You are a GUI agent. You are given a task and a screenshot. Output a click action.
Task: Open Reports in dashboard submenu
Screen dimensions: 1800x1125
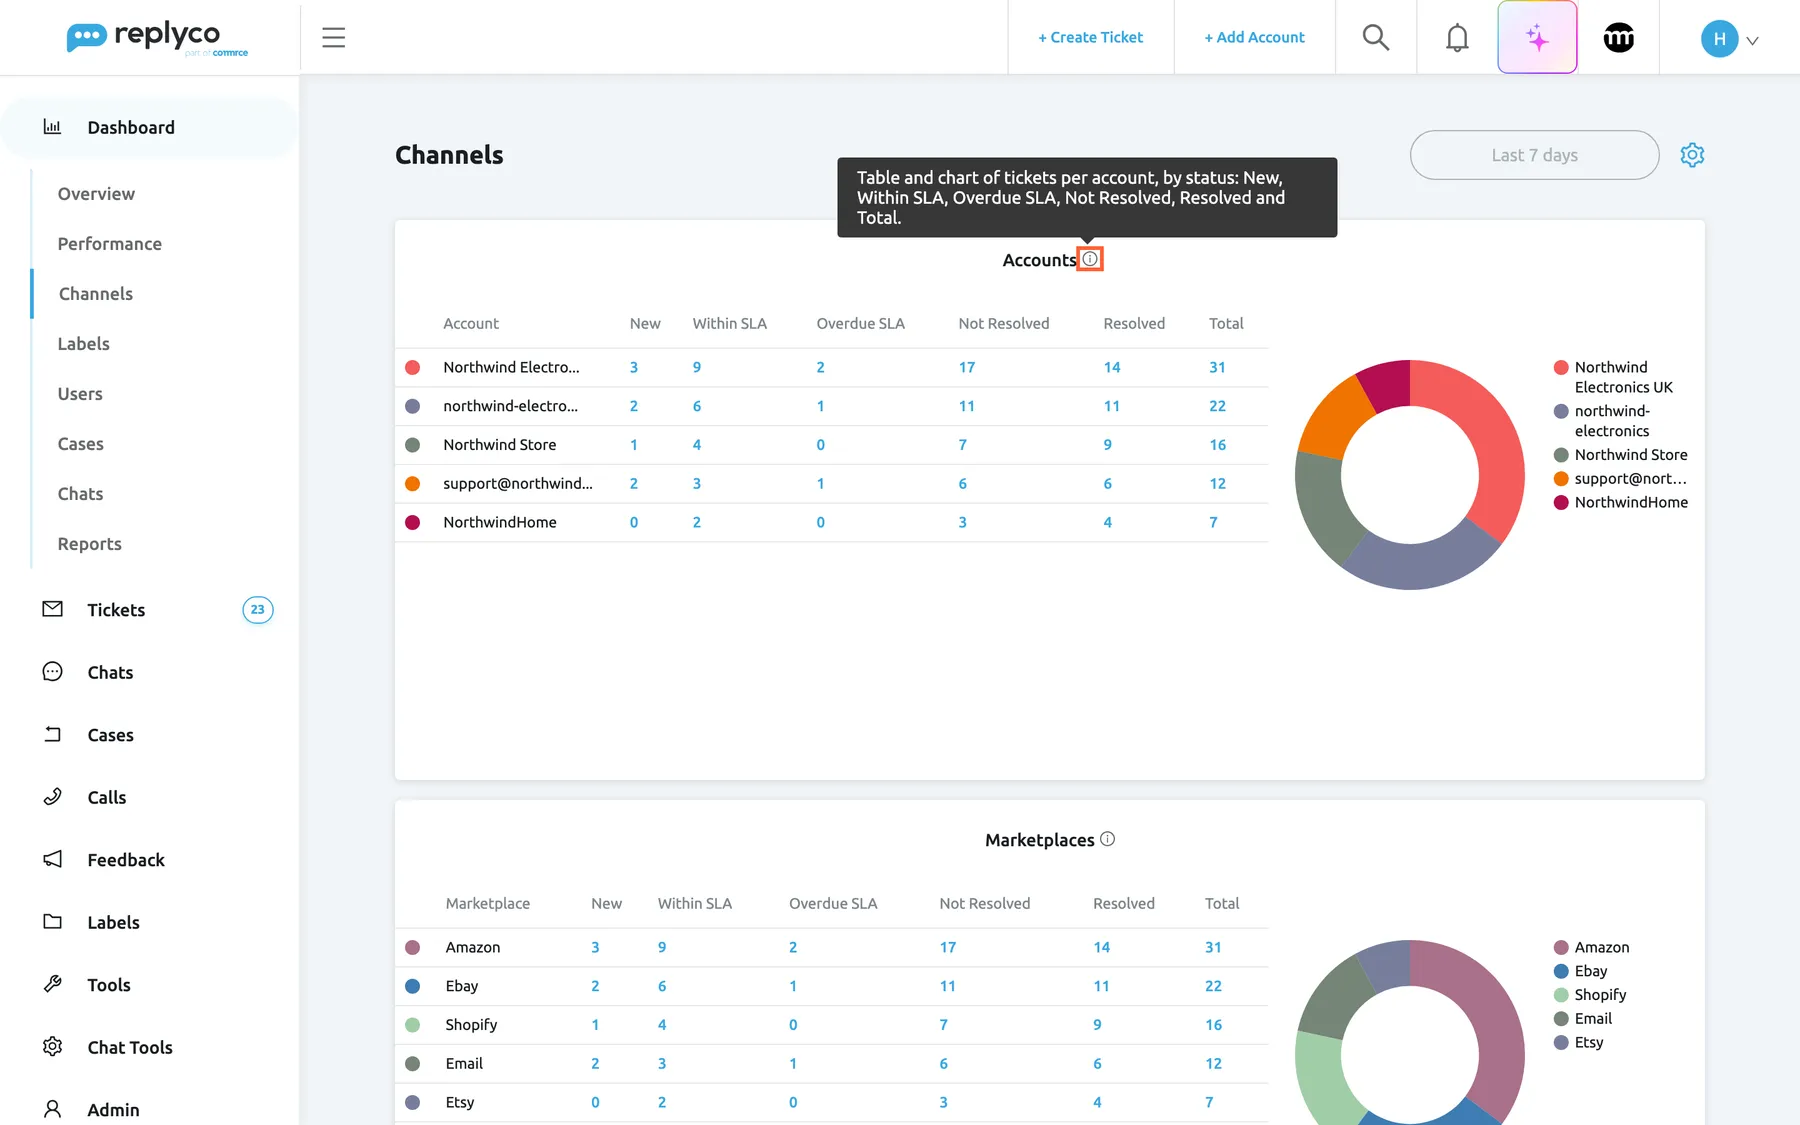click(90, 544)
